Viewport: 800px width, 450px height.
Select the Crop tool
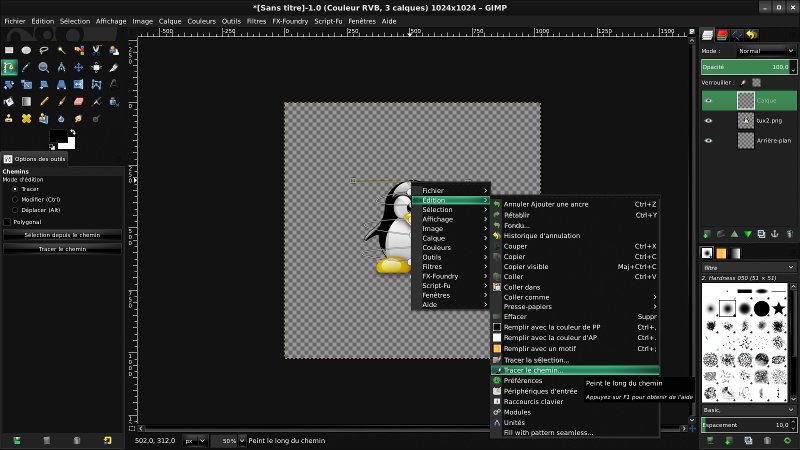(x=113, y=67)
